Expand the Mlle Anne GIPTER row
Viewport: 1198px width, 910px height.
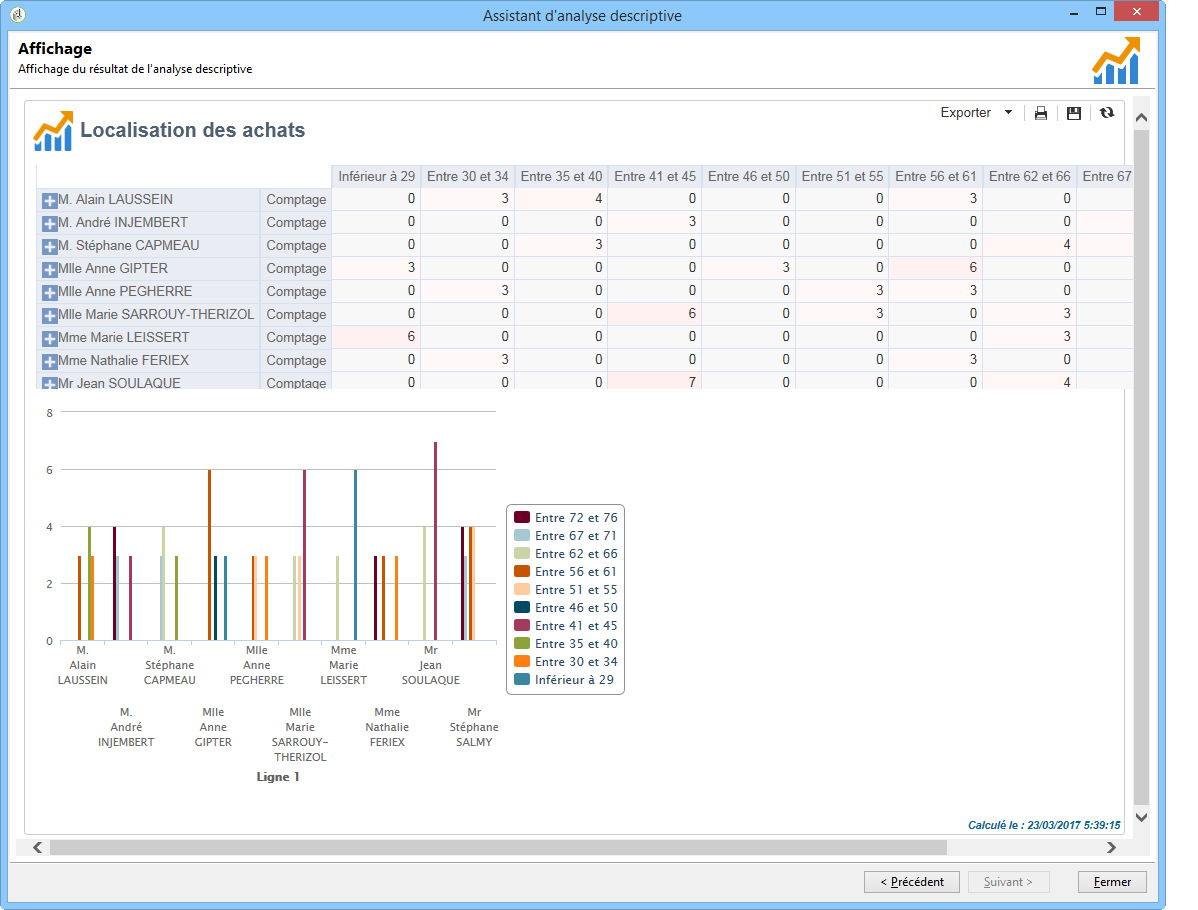coord(49,269)
